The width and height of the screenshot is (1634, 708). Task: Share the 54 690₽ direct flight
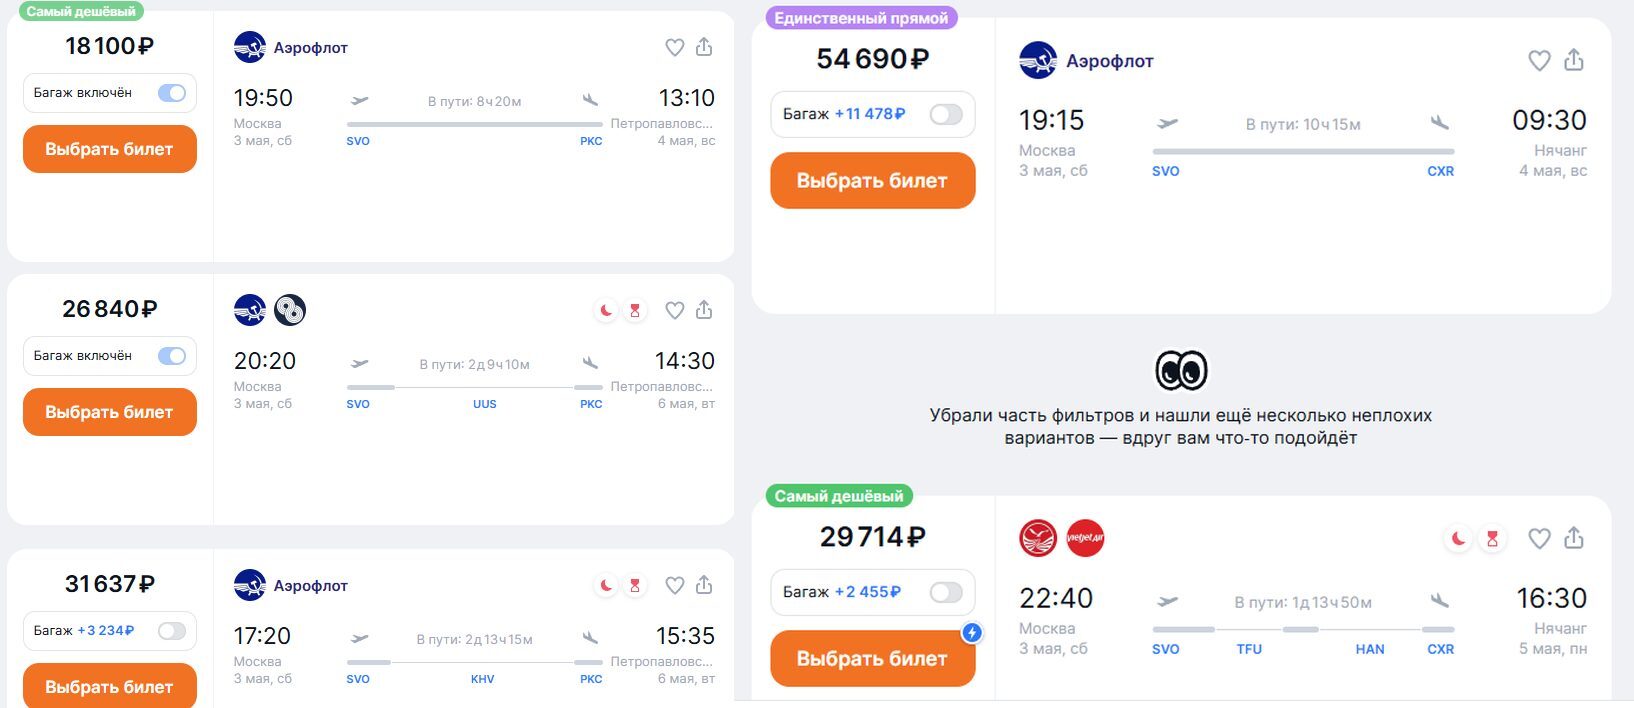coord(1574,61)
